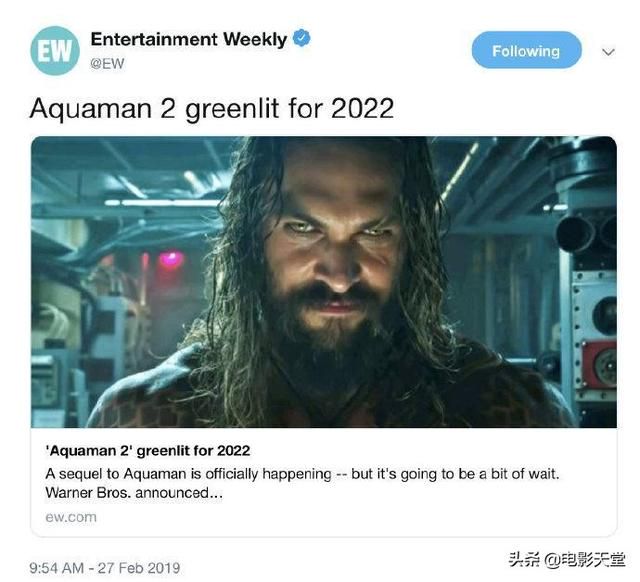Open card headline 'Aquaman 2' greenlit for 2022
The height and width of the screenshot is (582, 640).
(148, 451)
